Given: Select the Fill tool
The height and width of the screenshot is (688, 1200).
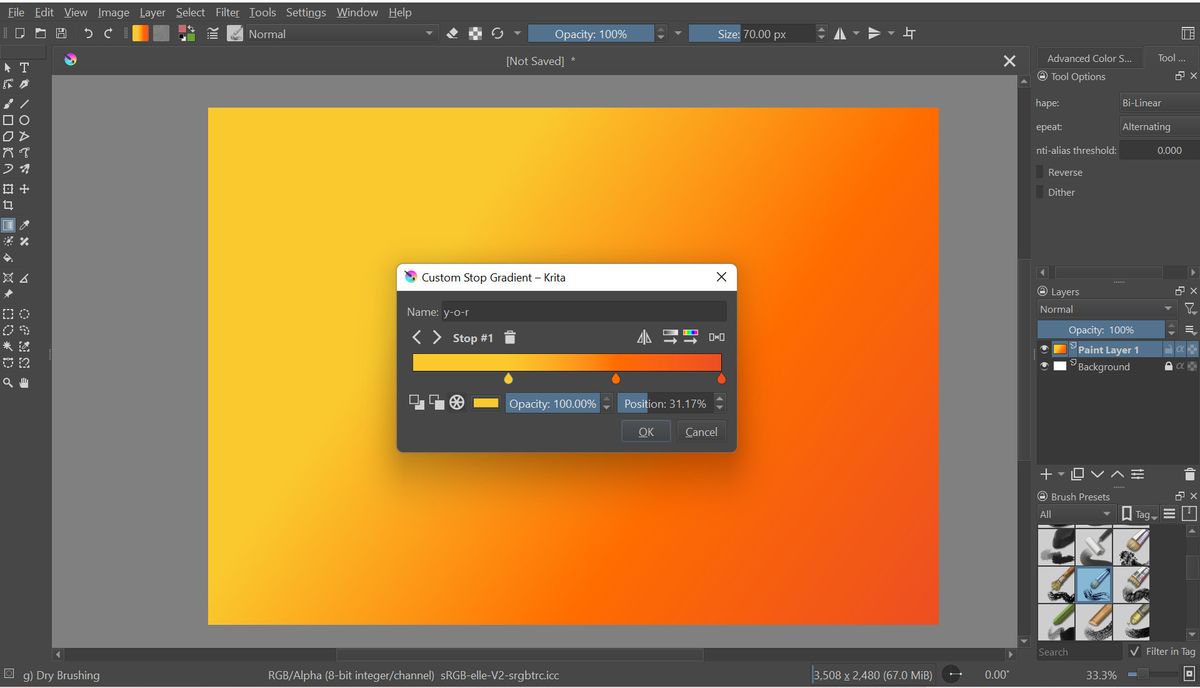Looking at the screenshot, I should click(x=8, y=258).
